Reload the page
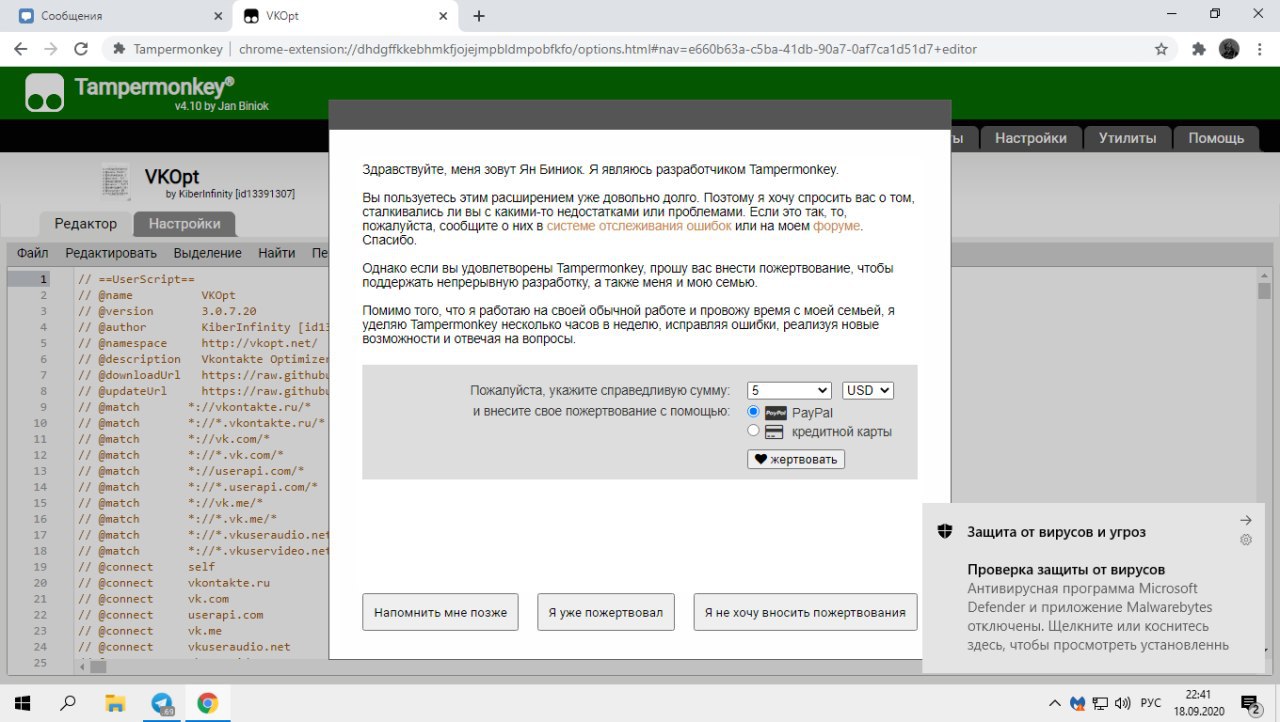The height and width of the screenshot is (722, 1280). [81, 48]
